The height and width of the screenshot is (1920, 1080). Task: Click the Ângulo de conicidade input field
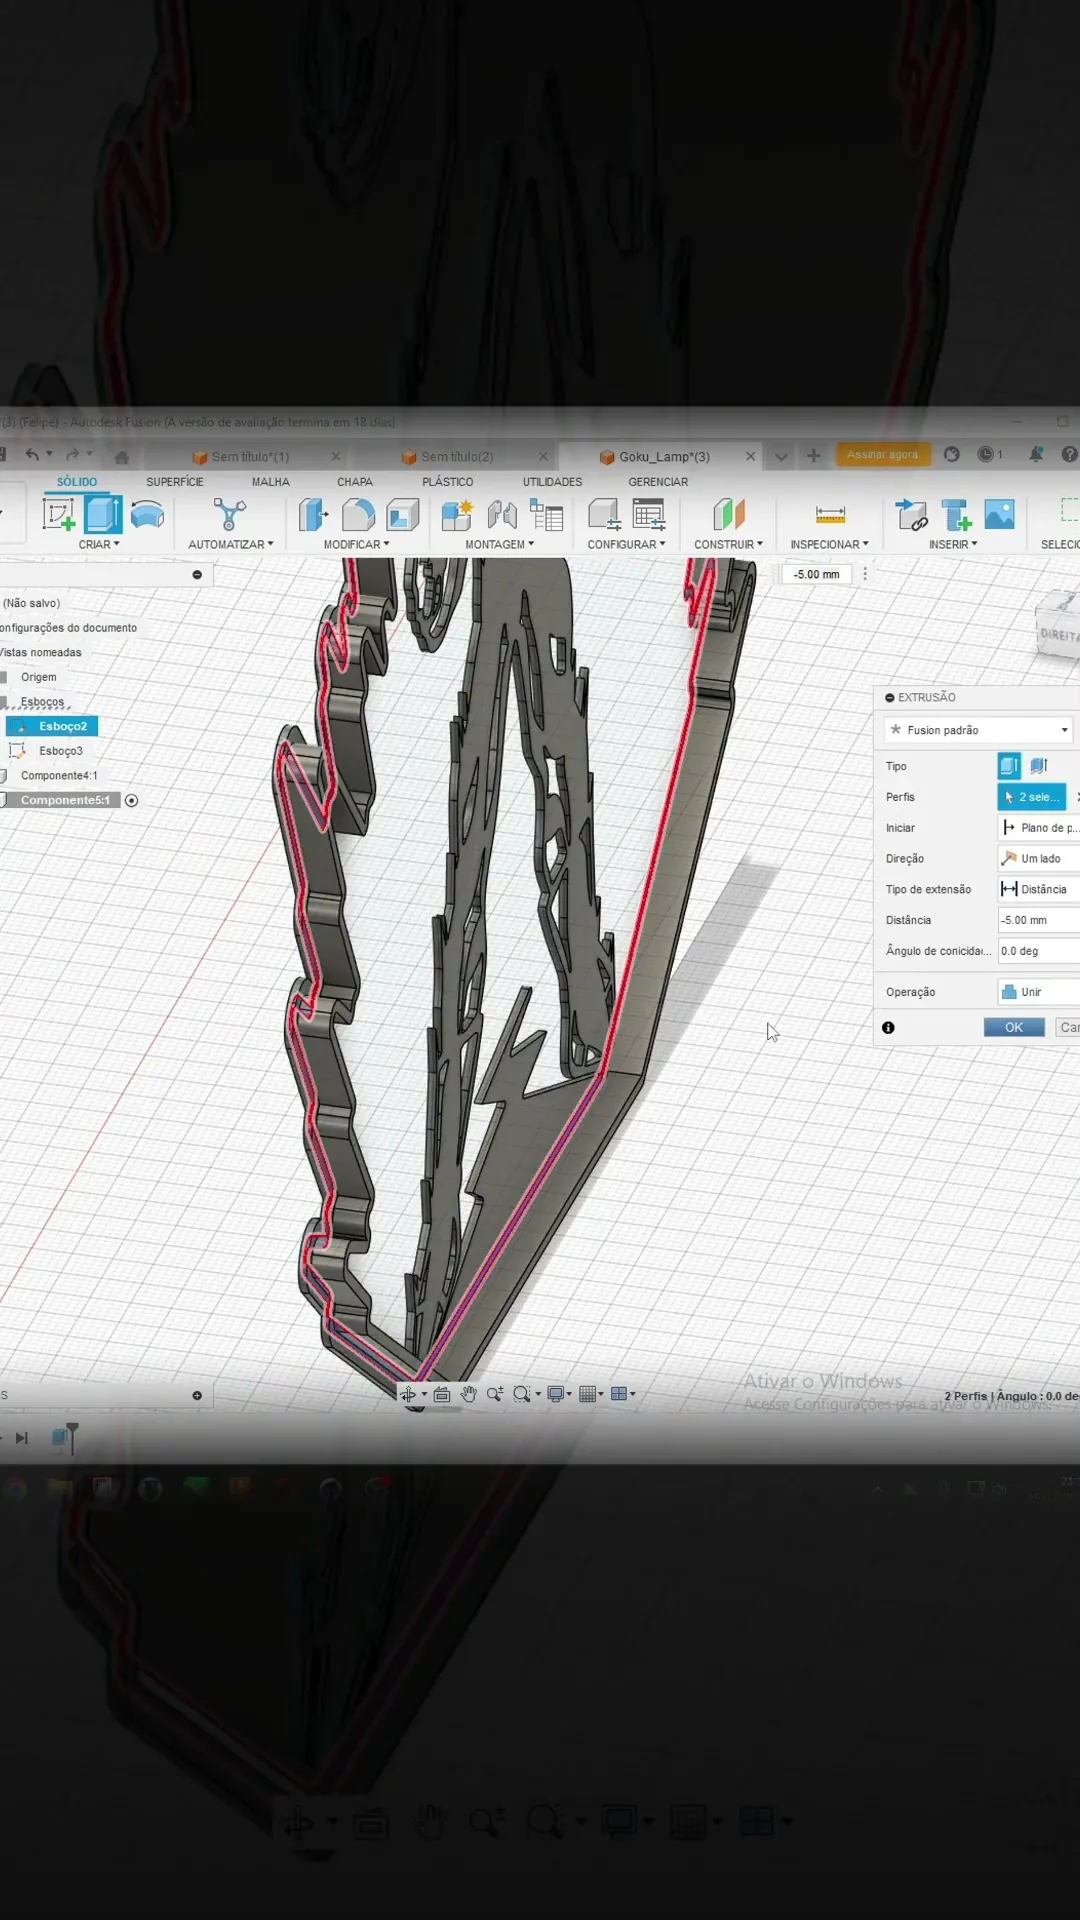pyautogui.click(x=1039, y=951)
